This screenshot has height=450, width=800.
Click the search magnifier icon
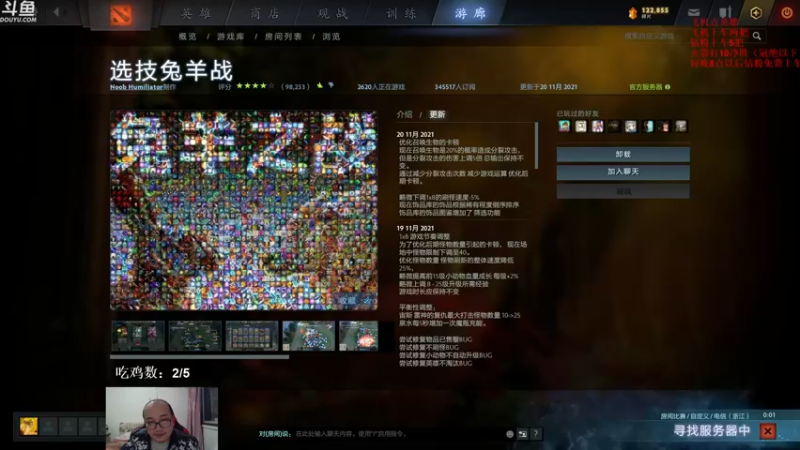tap(757, 36)
